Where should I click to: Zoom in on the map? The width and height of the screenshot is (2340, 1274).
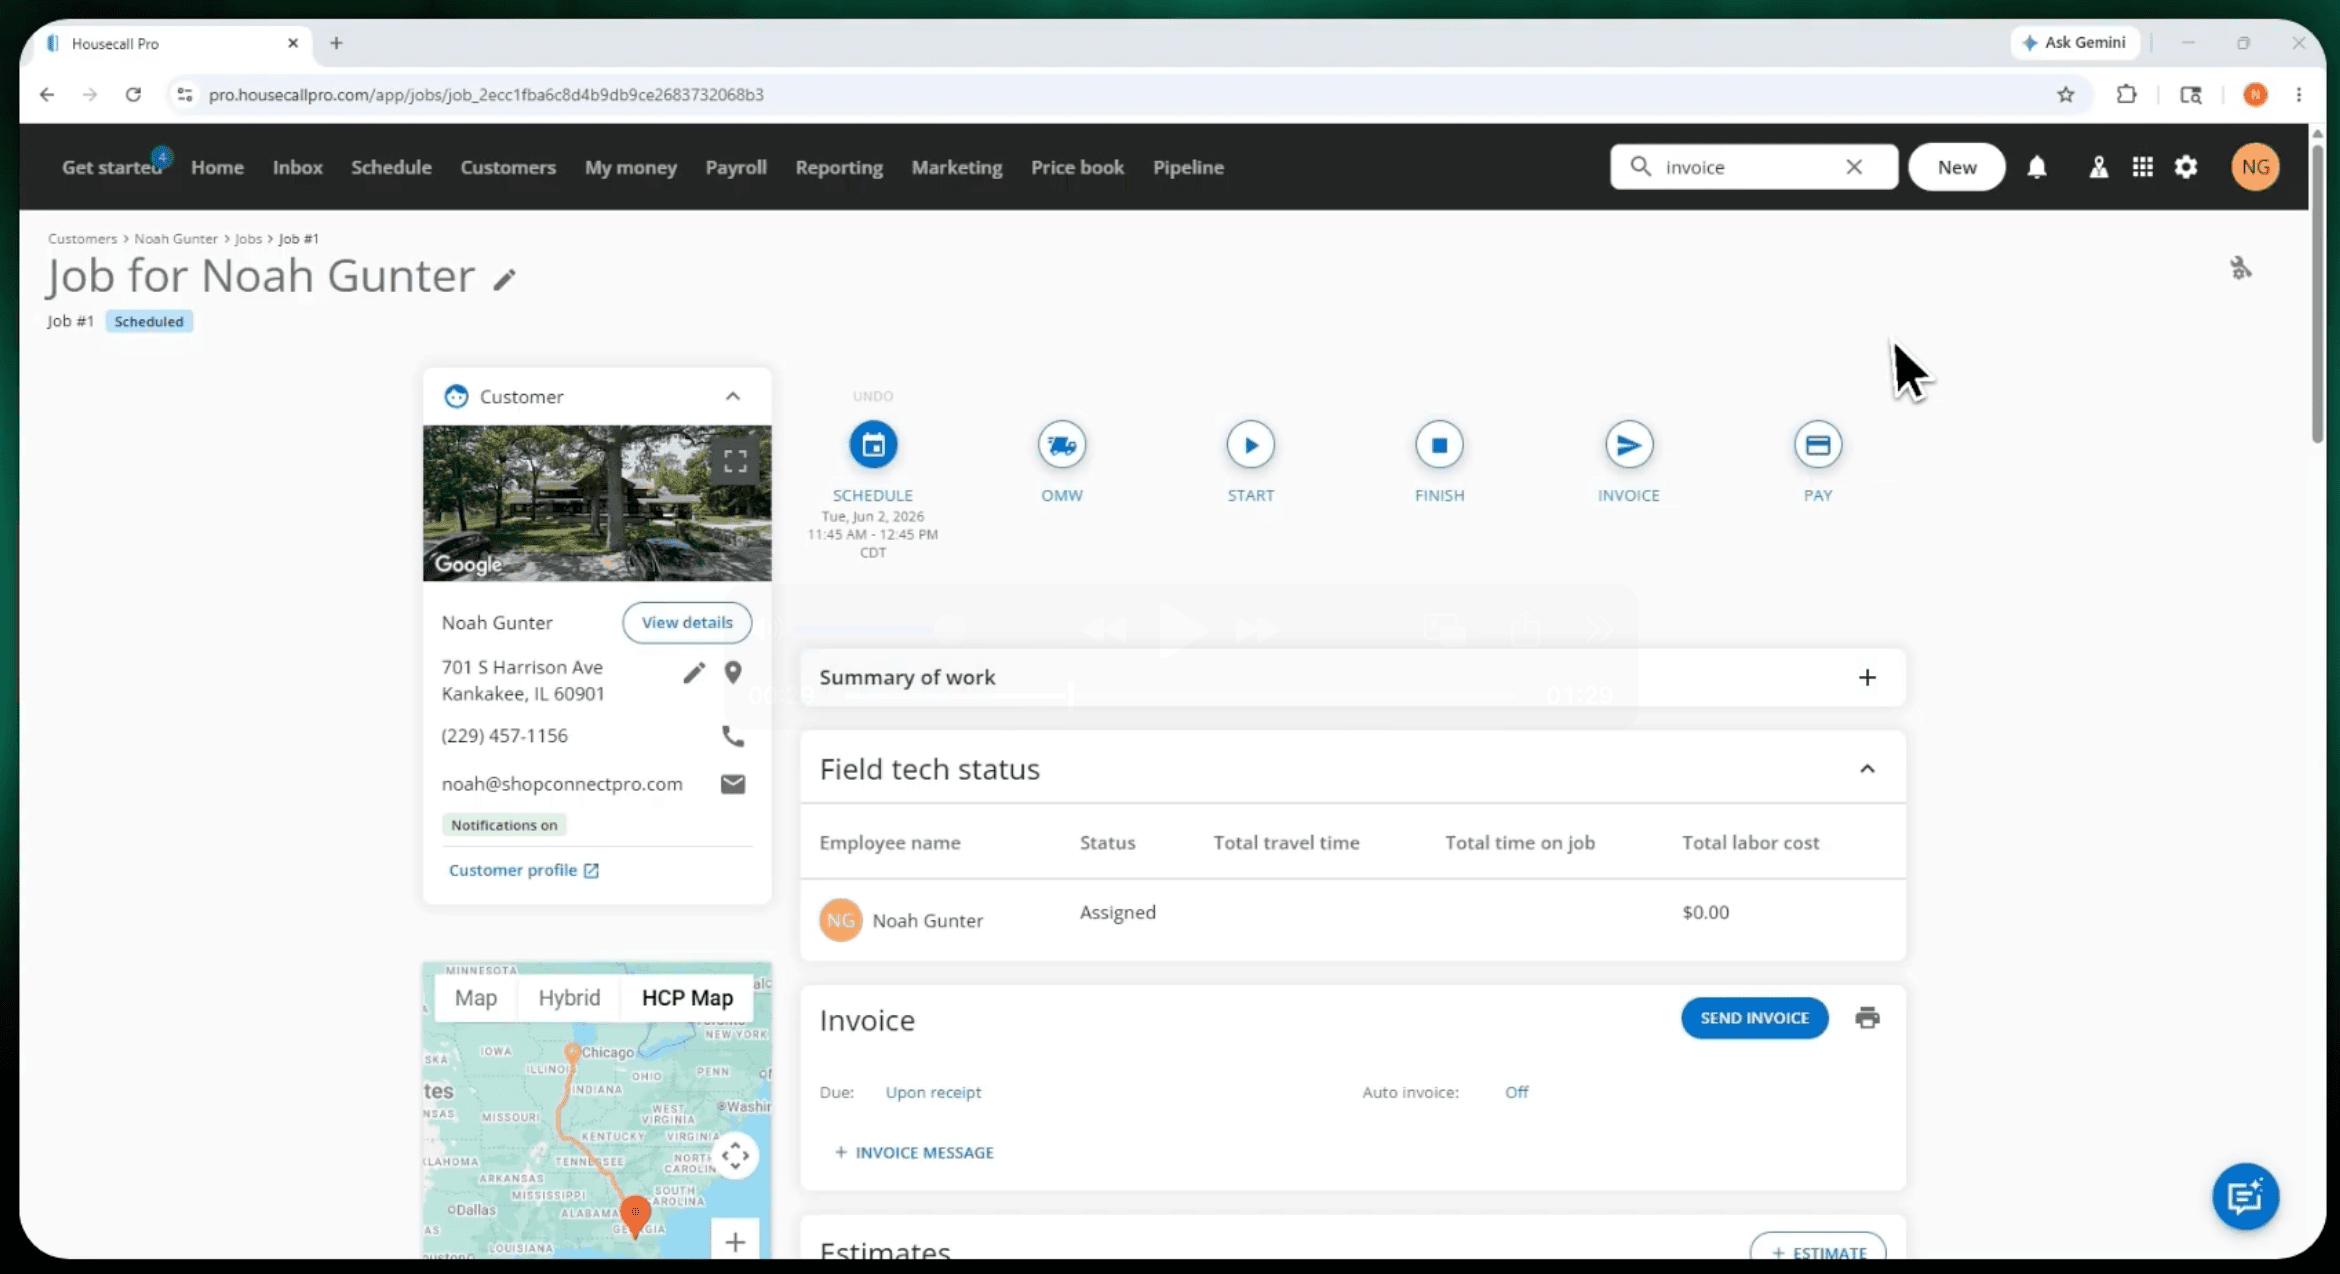click(x=735, y=1242)
